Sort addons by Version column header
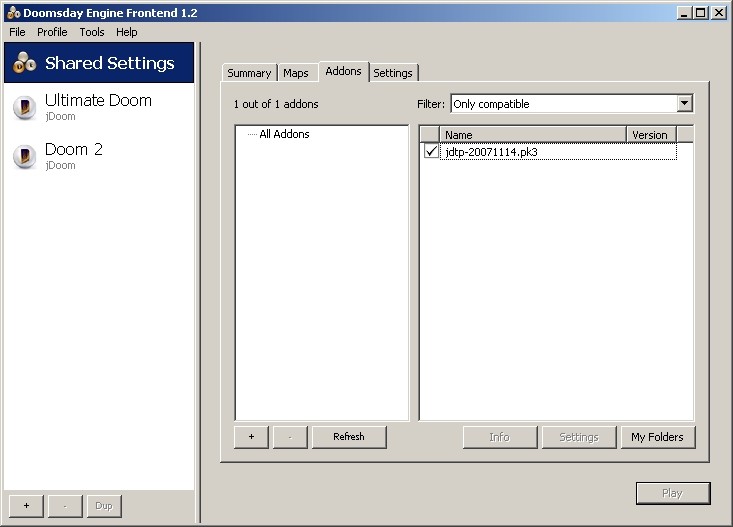The image size is (733, 527). tap(650, 135)
